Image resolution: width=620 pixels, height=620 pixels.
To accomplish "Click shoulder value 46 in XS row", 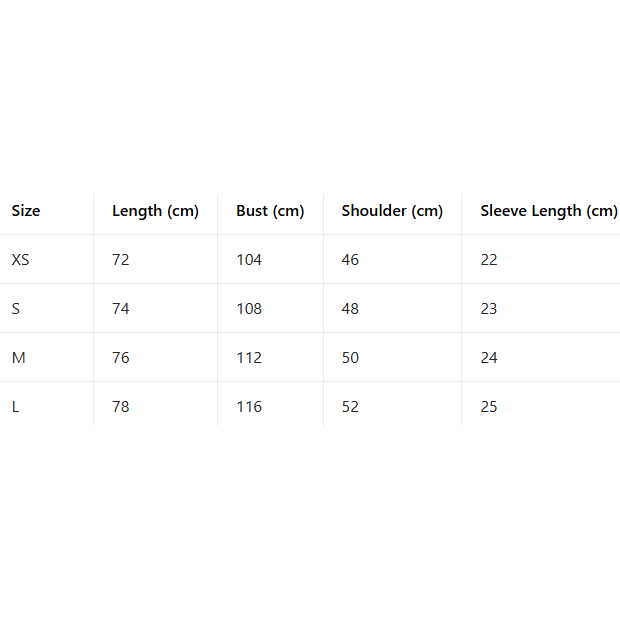I will click(350, 260).
